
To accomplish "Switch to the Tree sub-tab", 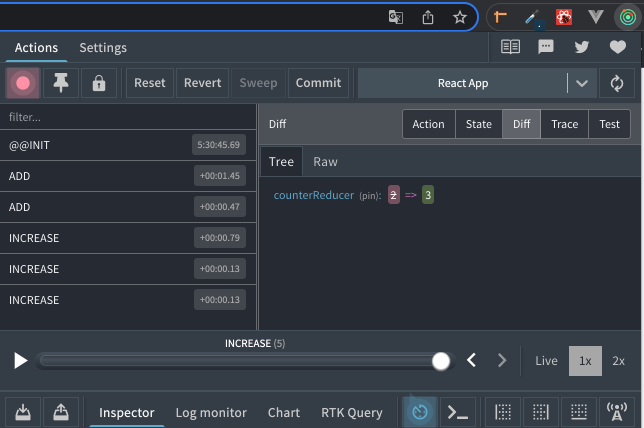I will (281, 161).
